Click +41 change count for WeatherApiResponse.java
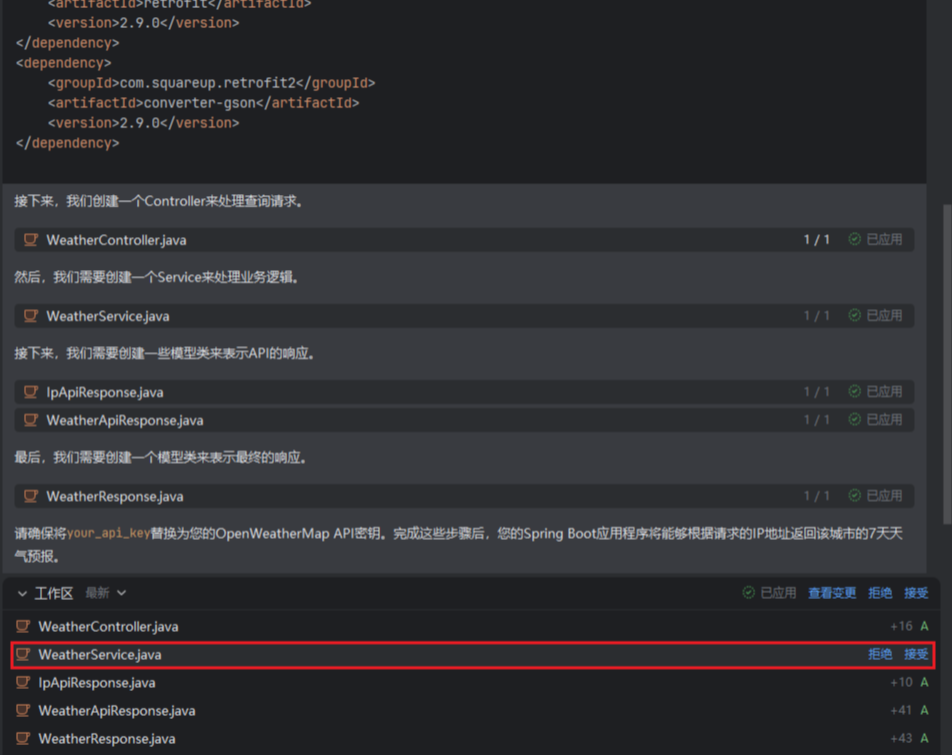Image resolution: width=952 pixels, height=755 pixels. (902, 711)
